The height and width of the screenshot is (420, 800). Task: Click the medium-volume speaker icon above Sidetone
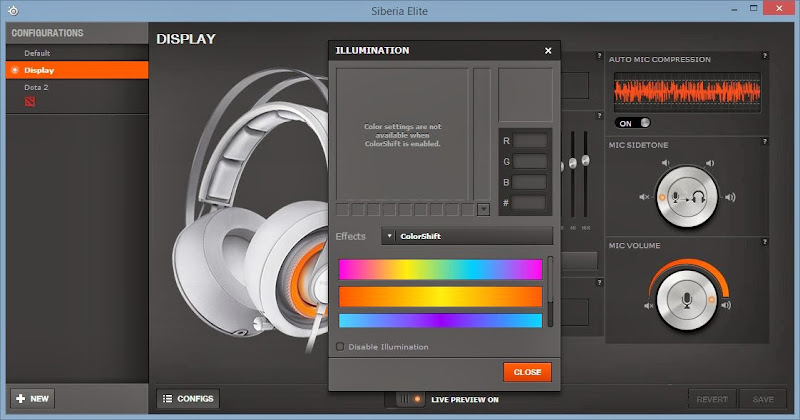710,163
